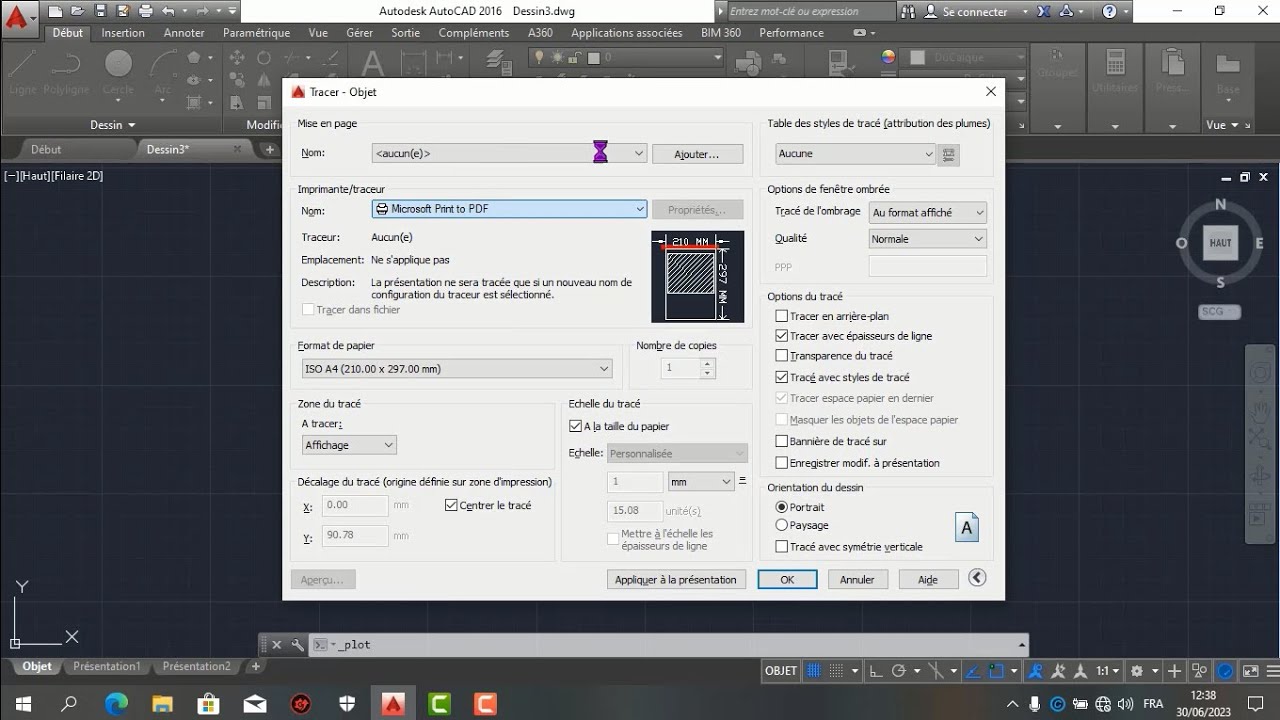
Task: Open the Format de papier ISO A4 dropdown
Action: 457,369
